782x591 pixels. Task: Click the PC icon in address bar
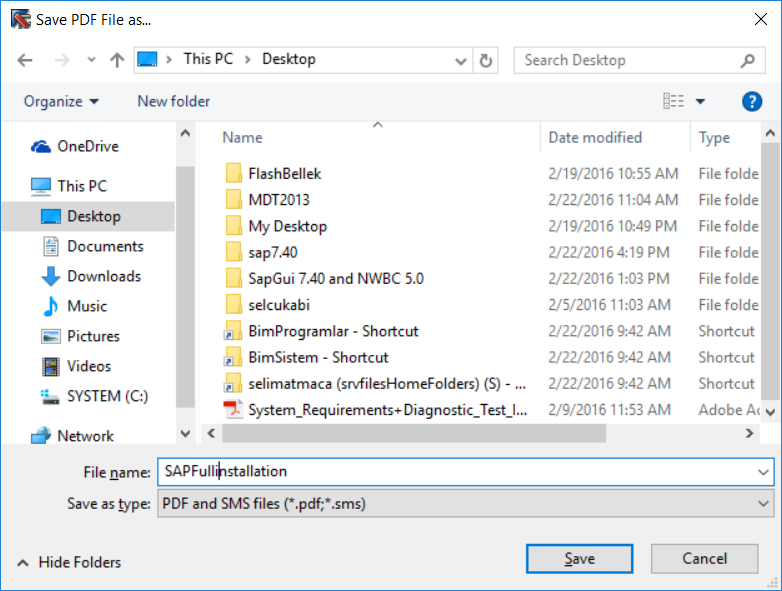(147, 59)
